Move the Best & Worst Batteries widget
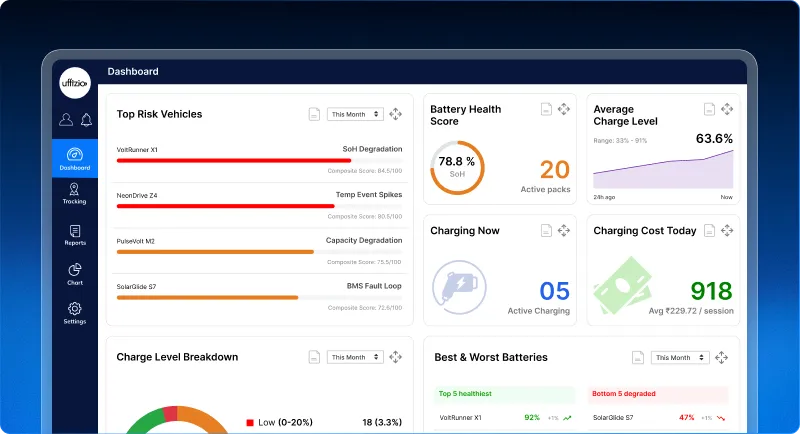The image size is (800, 434). (721, 358)
